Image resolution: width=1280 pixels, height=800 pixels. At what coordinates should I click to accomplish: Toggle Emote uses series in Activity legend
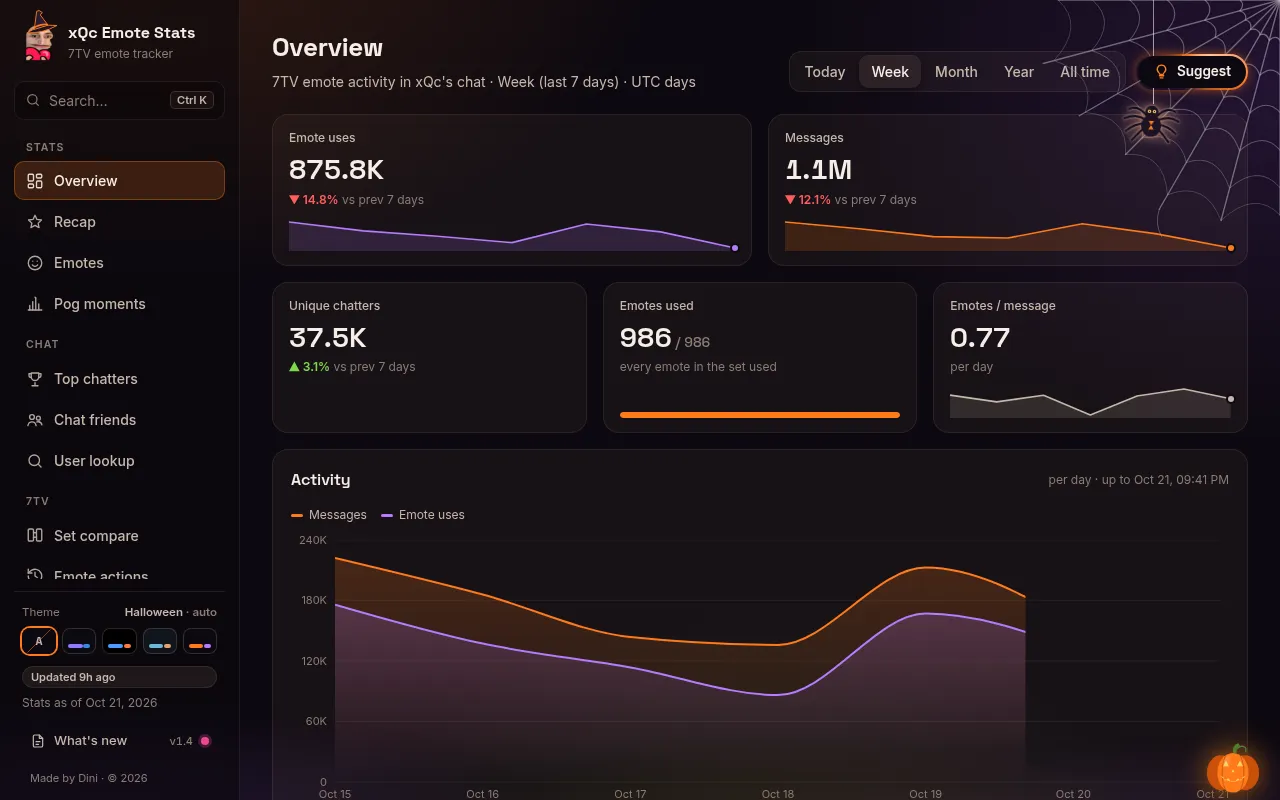coord(423,515)
